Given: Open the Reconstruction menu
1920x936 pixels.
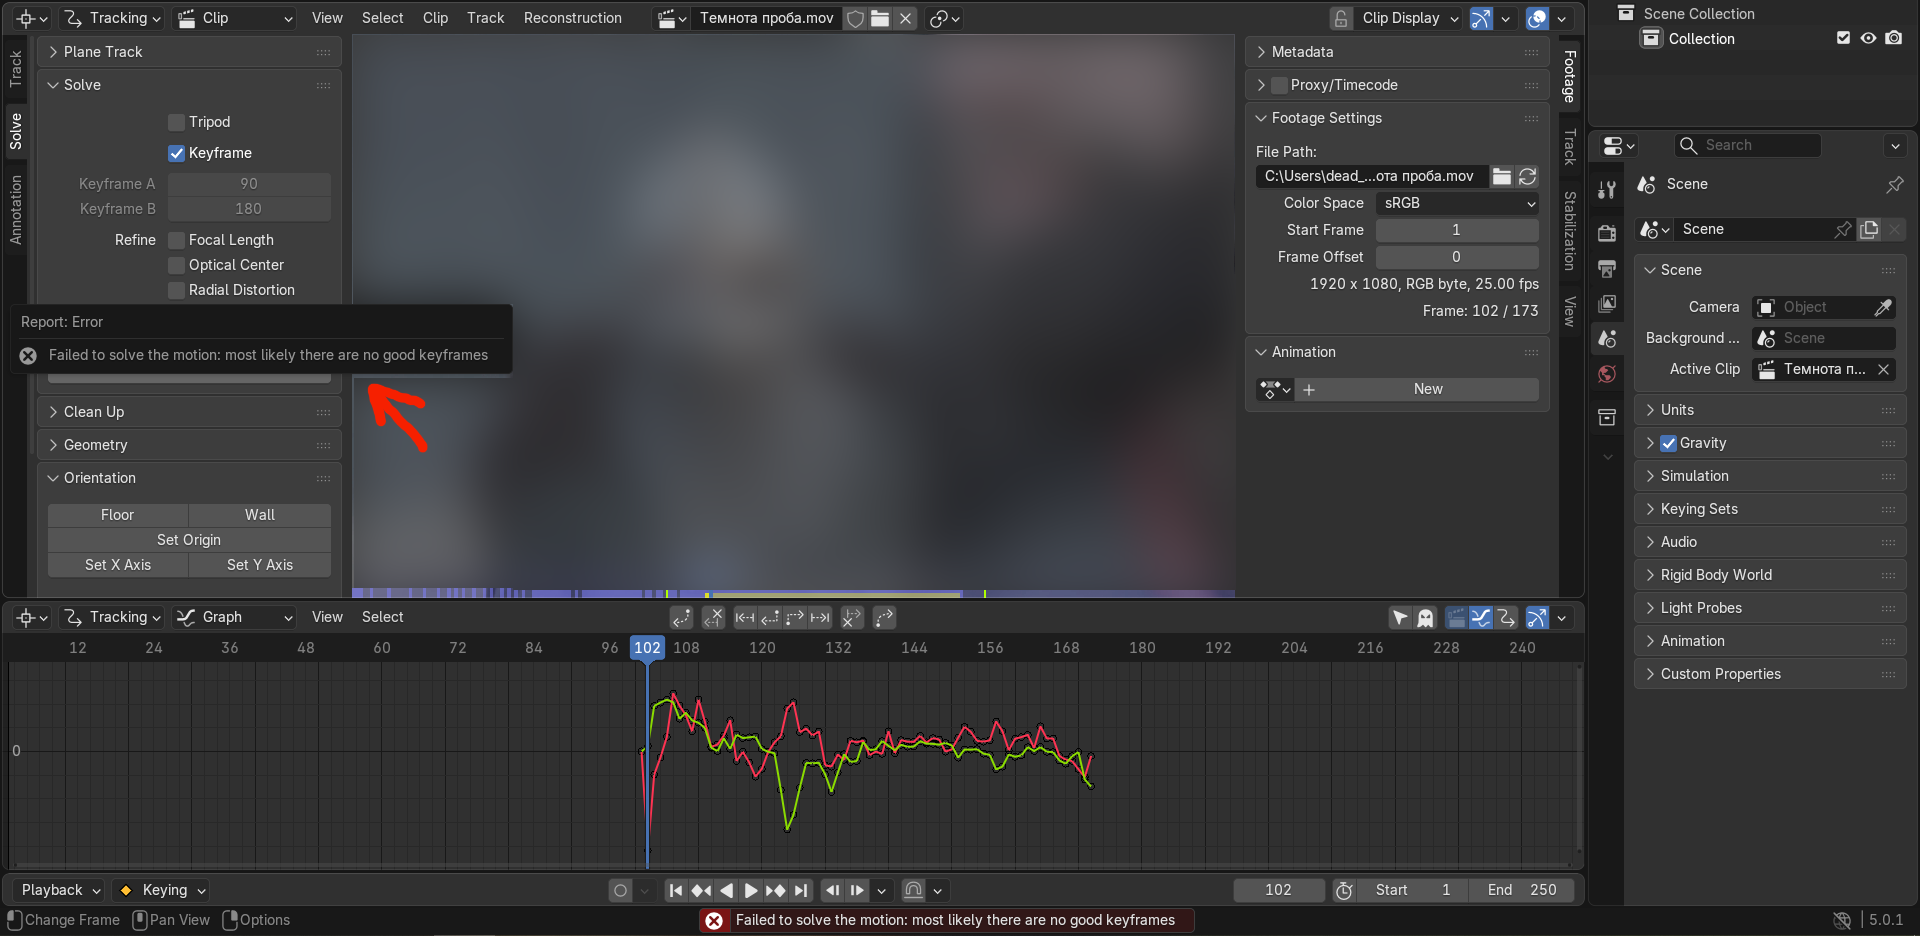Looking at the screenshot, I should (573, 18).
